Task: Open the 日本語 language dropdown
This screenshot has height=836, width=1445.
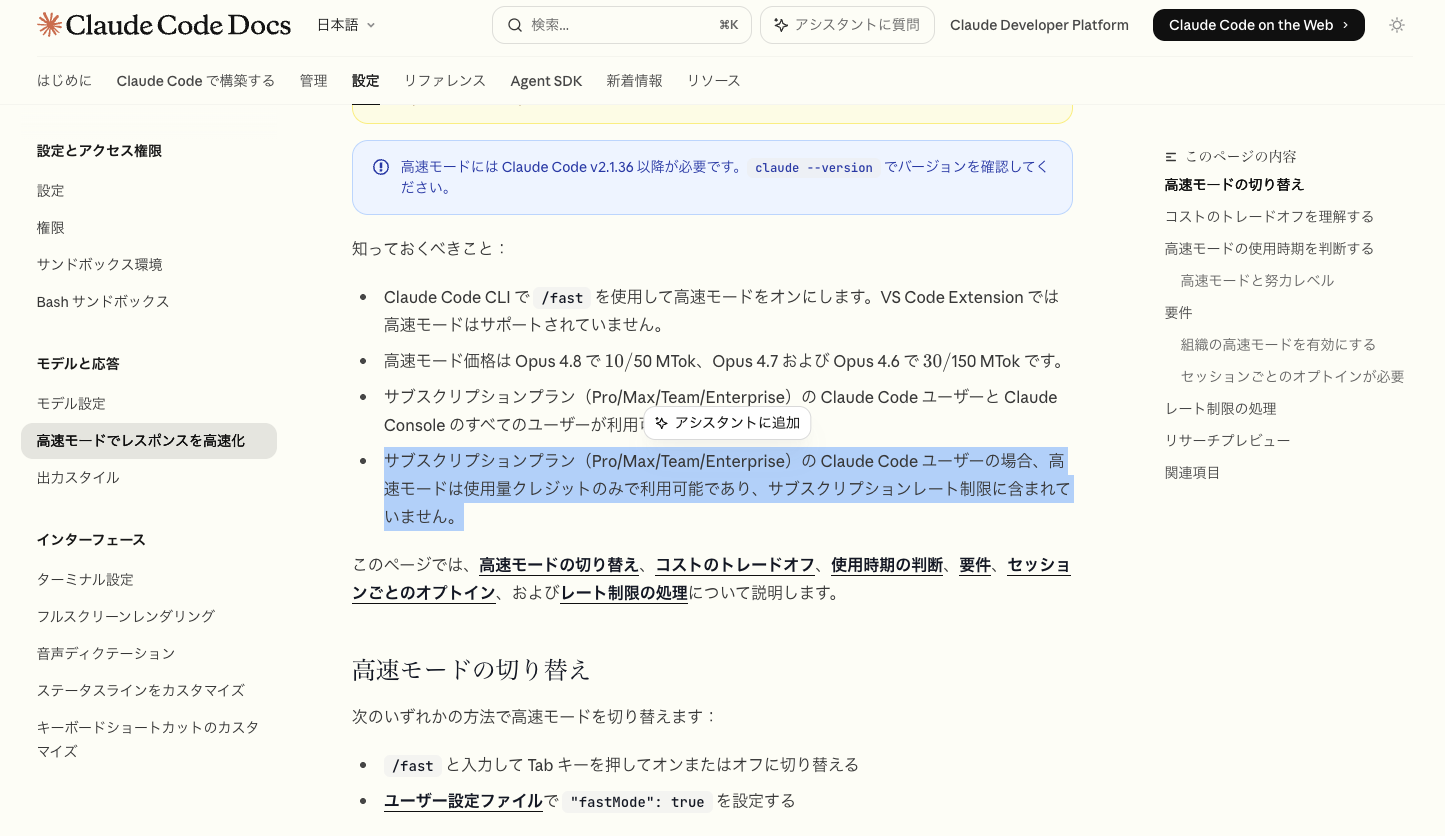Action: (x=346, y=25)
